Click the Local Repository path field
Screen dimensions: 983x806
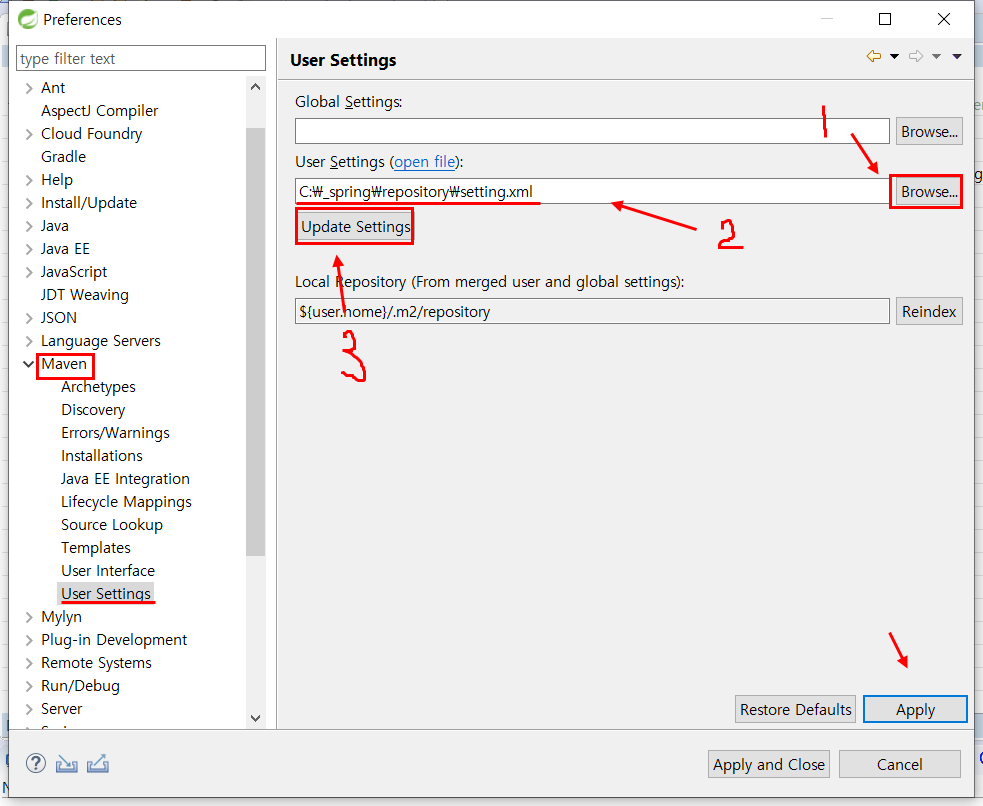pyautogui.click(x=592, y=311)
